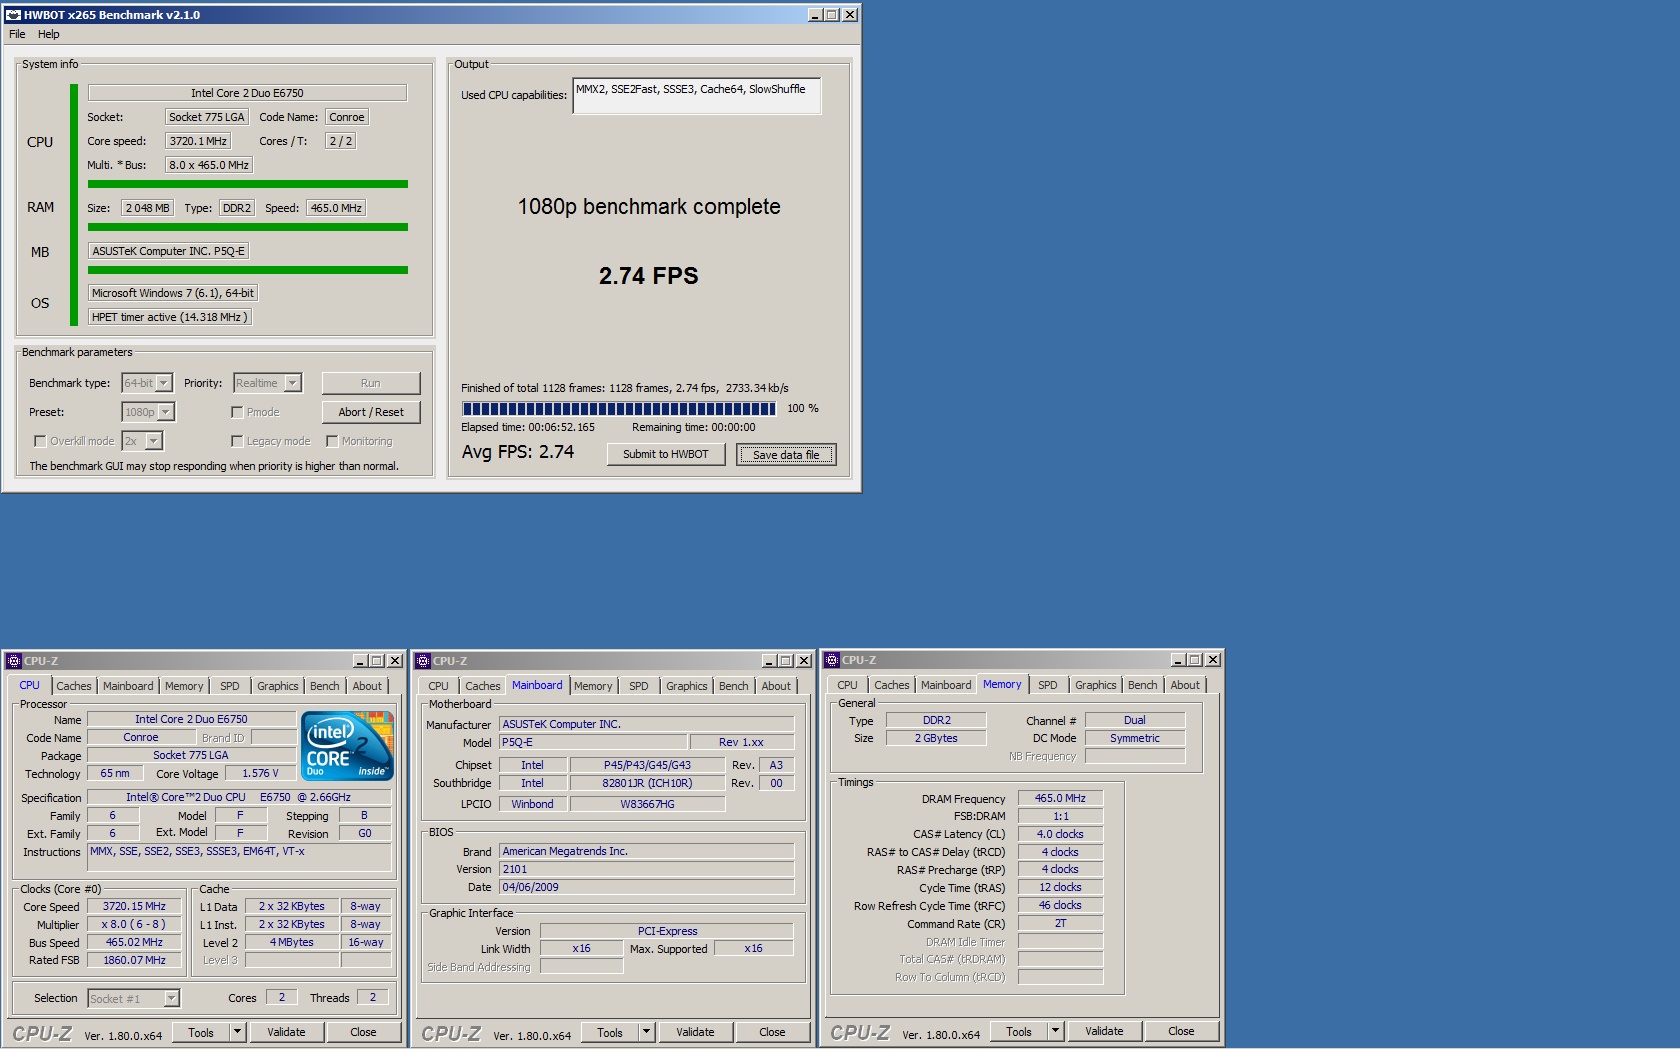Click the Used CPU capabilities text box
The height and width of the screenshot is (1050, 1680).
[697, 96]
